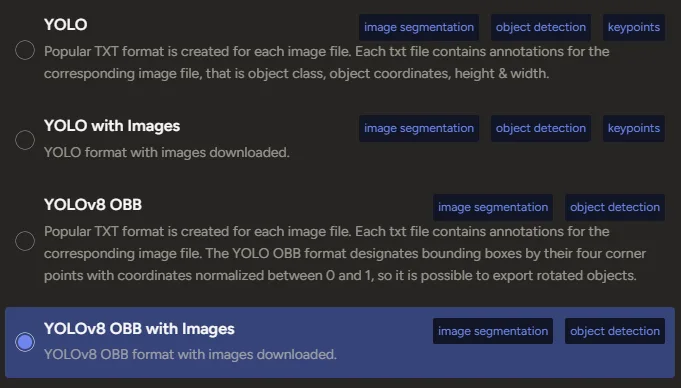Screen dimensions: 681x388
Task: Click image segmentation tag for YOLO with Images
Action: pos(419,128)
